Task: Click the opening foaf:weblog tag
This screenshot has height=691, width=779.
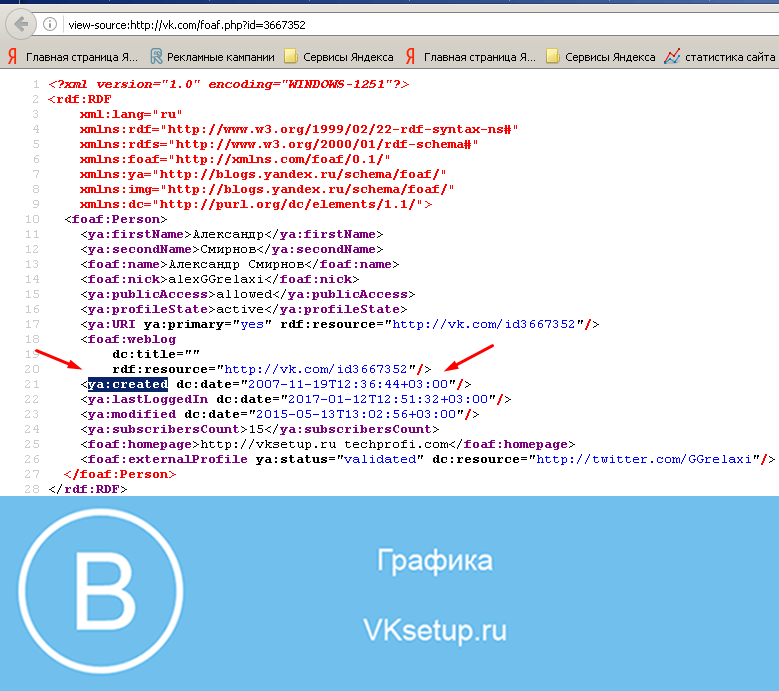Action: pyautogui.click(x=128, y=339)
